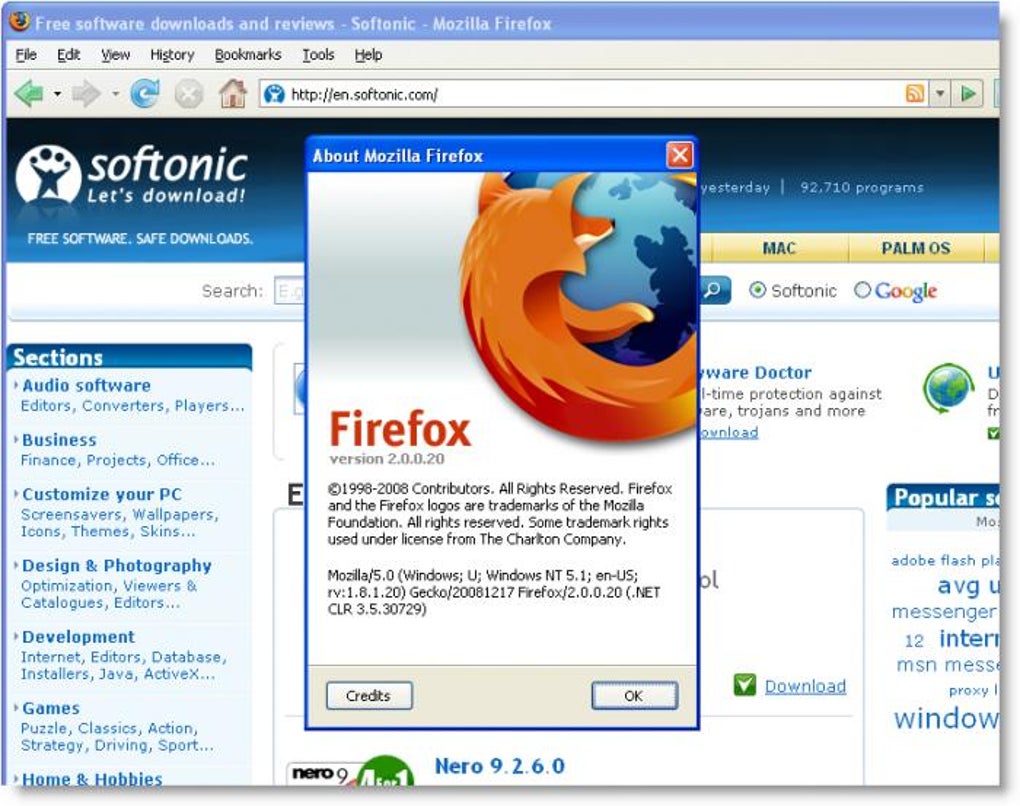Open the Edit menu
The width and height of the screenshot is (1020, 806).
tap(68, 55)
